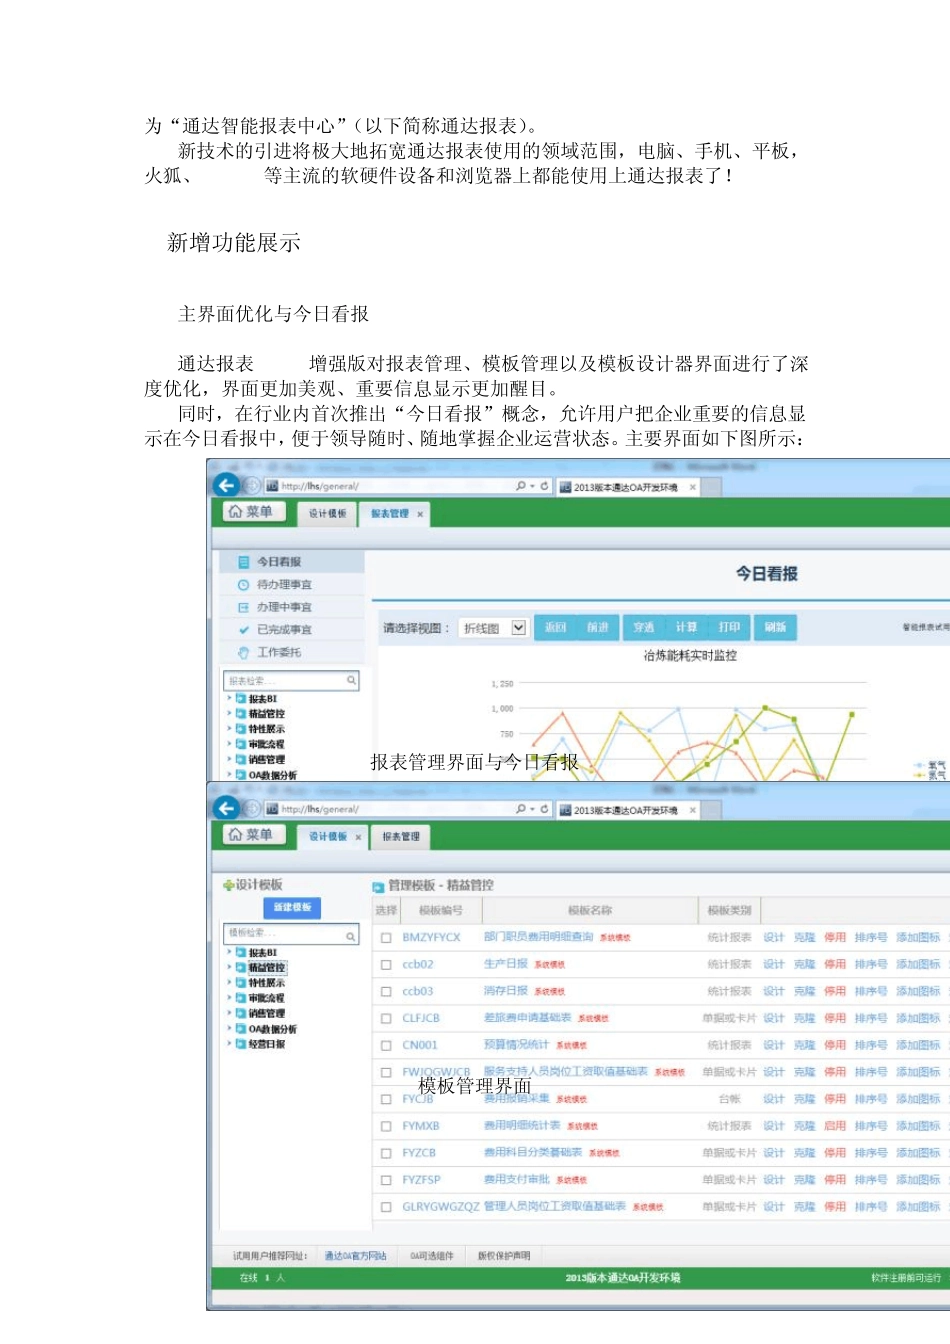Select browser tab 2013版本通达OA开发环境 in 管理模板 window

[x=626, y=810]
